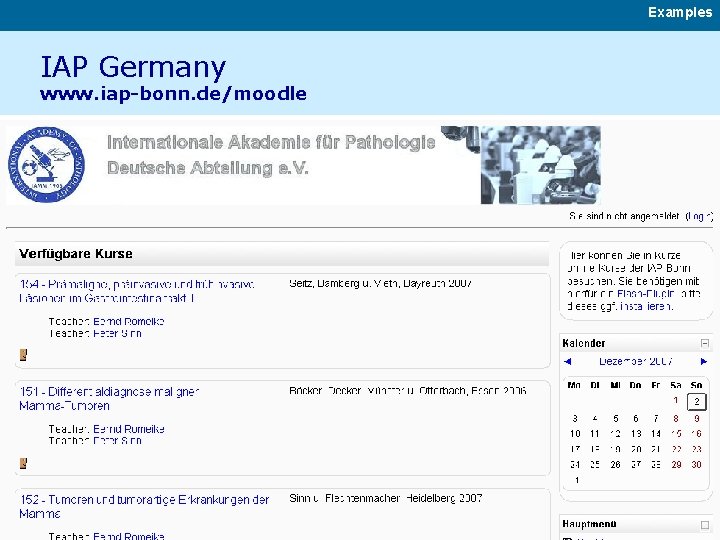Click text Seitz, Bamberg u. Vieth, Bayreuth 2007
The height and width of the screenshot is (540, 720).
(380, 283)
